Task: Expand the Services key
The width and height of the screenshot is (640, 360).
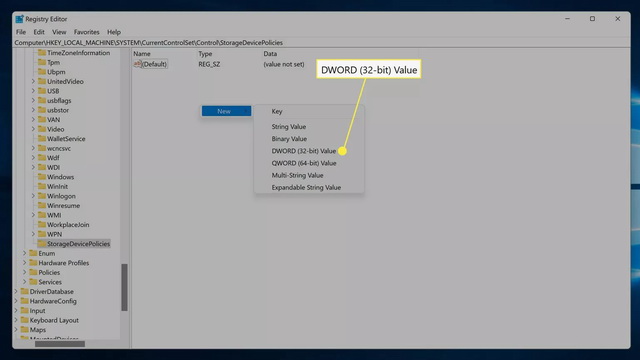Action: pyautogui.click(x=24, y=282)
